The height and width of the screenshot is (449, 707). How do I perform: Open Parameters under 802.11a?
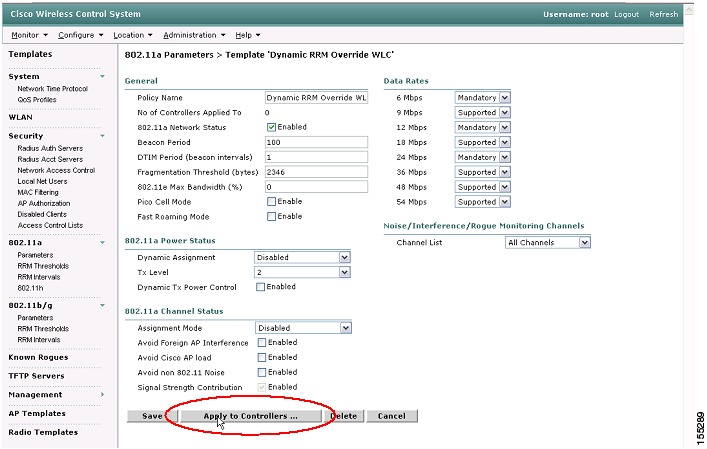point(35,255)
